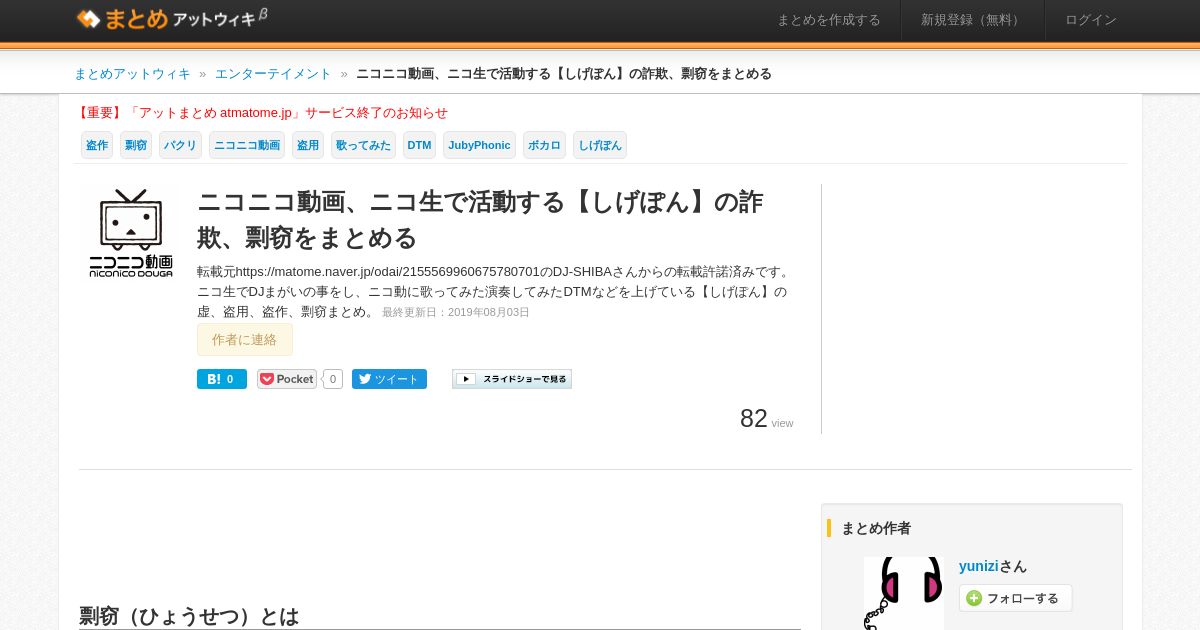This screenshot has height=630, width=1200.
Task: Open the ログイン link
Action: 1091,20
